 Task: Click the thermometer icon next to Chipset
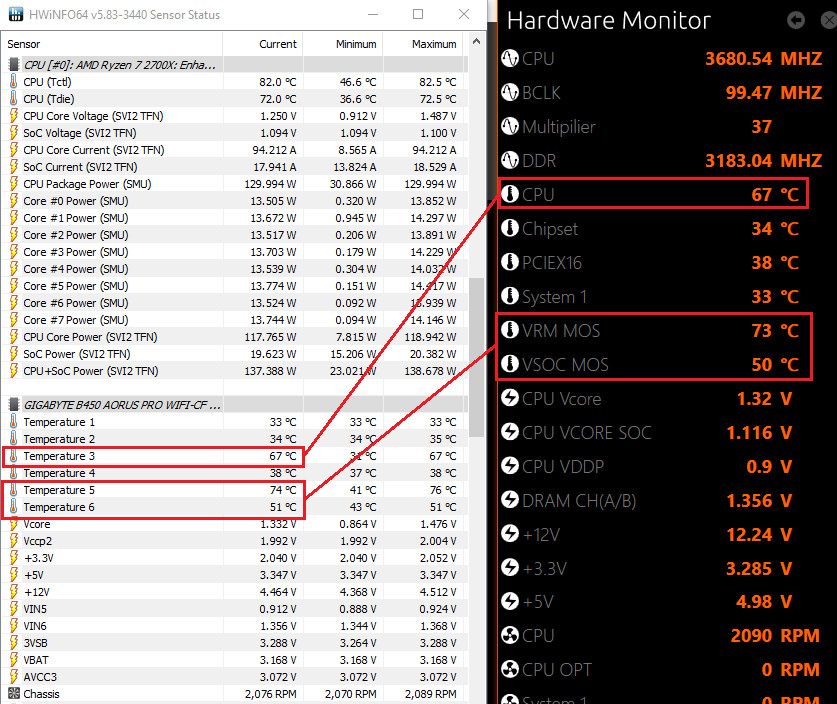[510, 229]
